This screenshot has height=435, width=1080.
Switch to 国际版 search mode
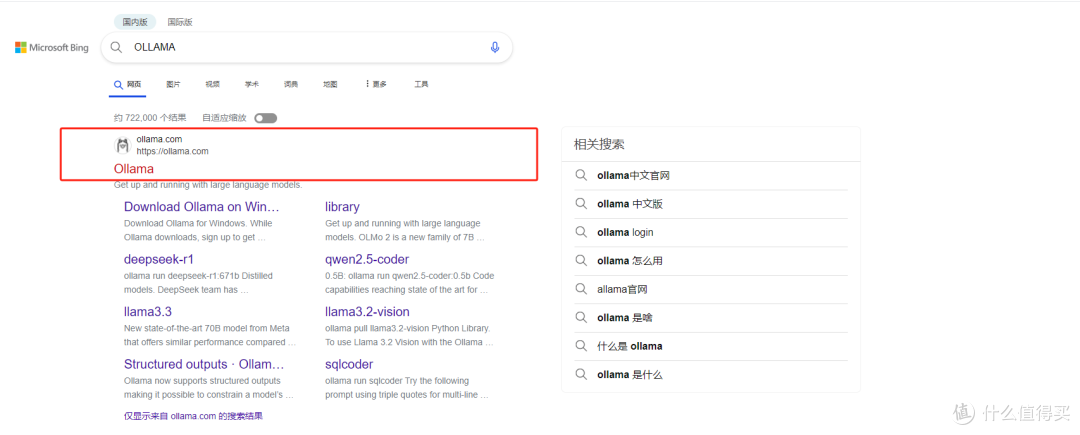(x=180, y=22)
